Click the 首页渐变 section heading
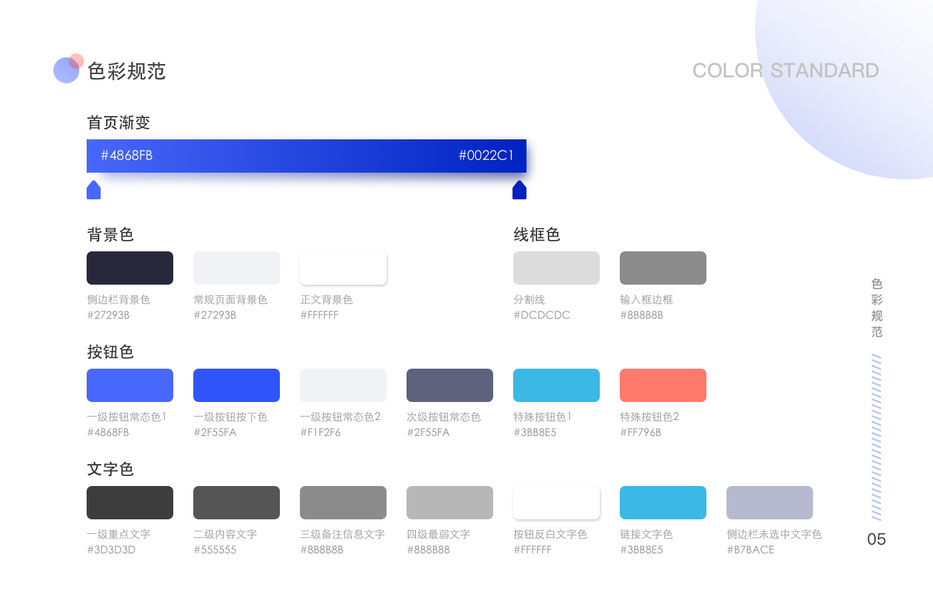933x600 pixels. [x=118, y=123]
